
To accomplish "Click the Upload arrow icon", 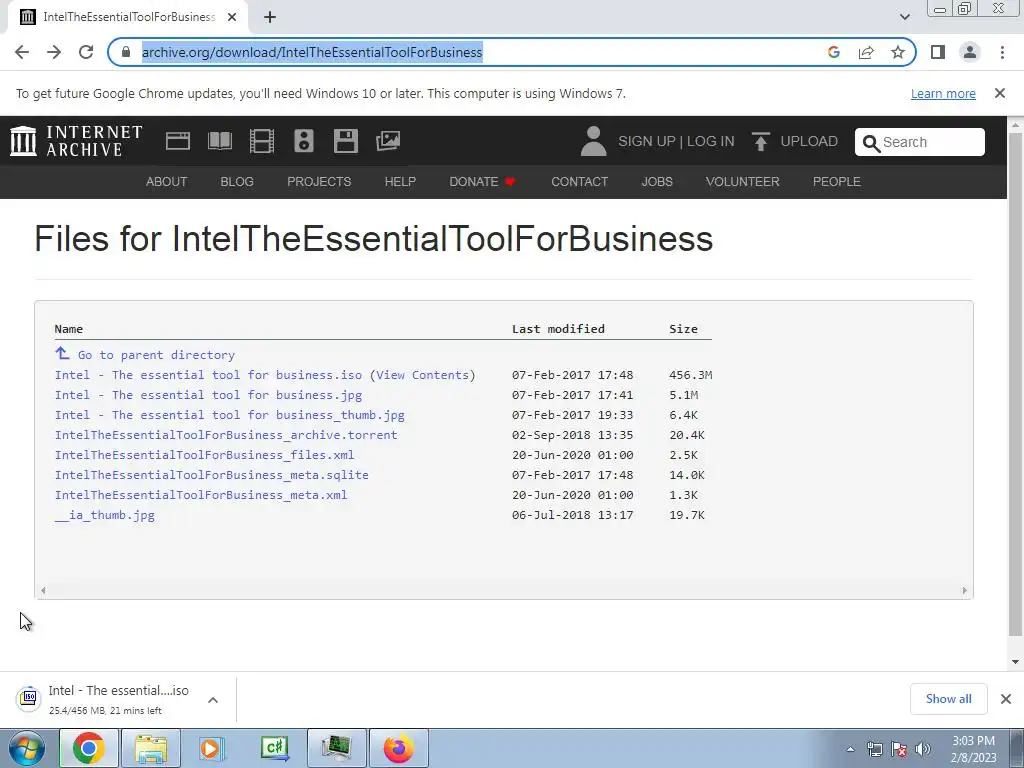I will click(x=760, y=141).
